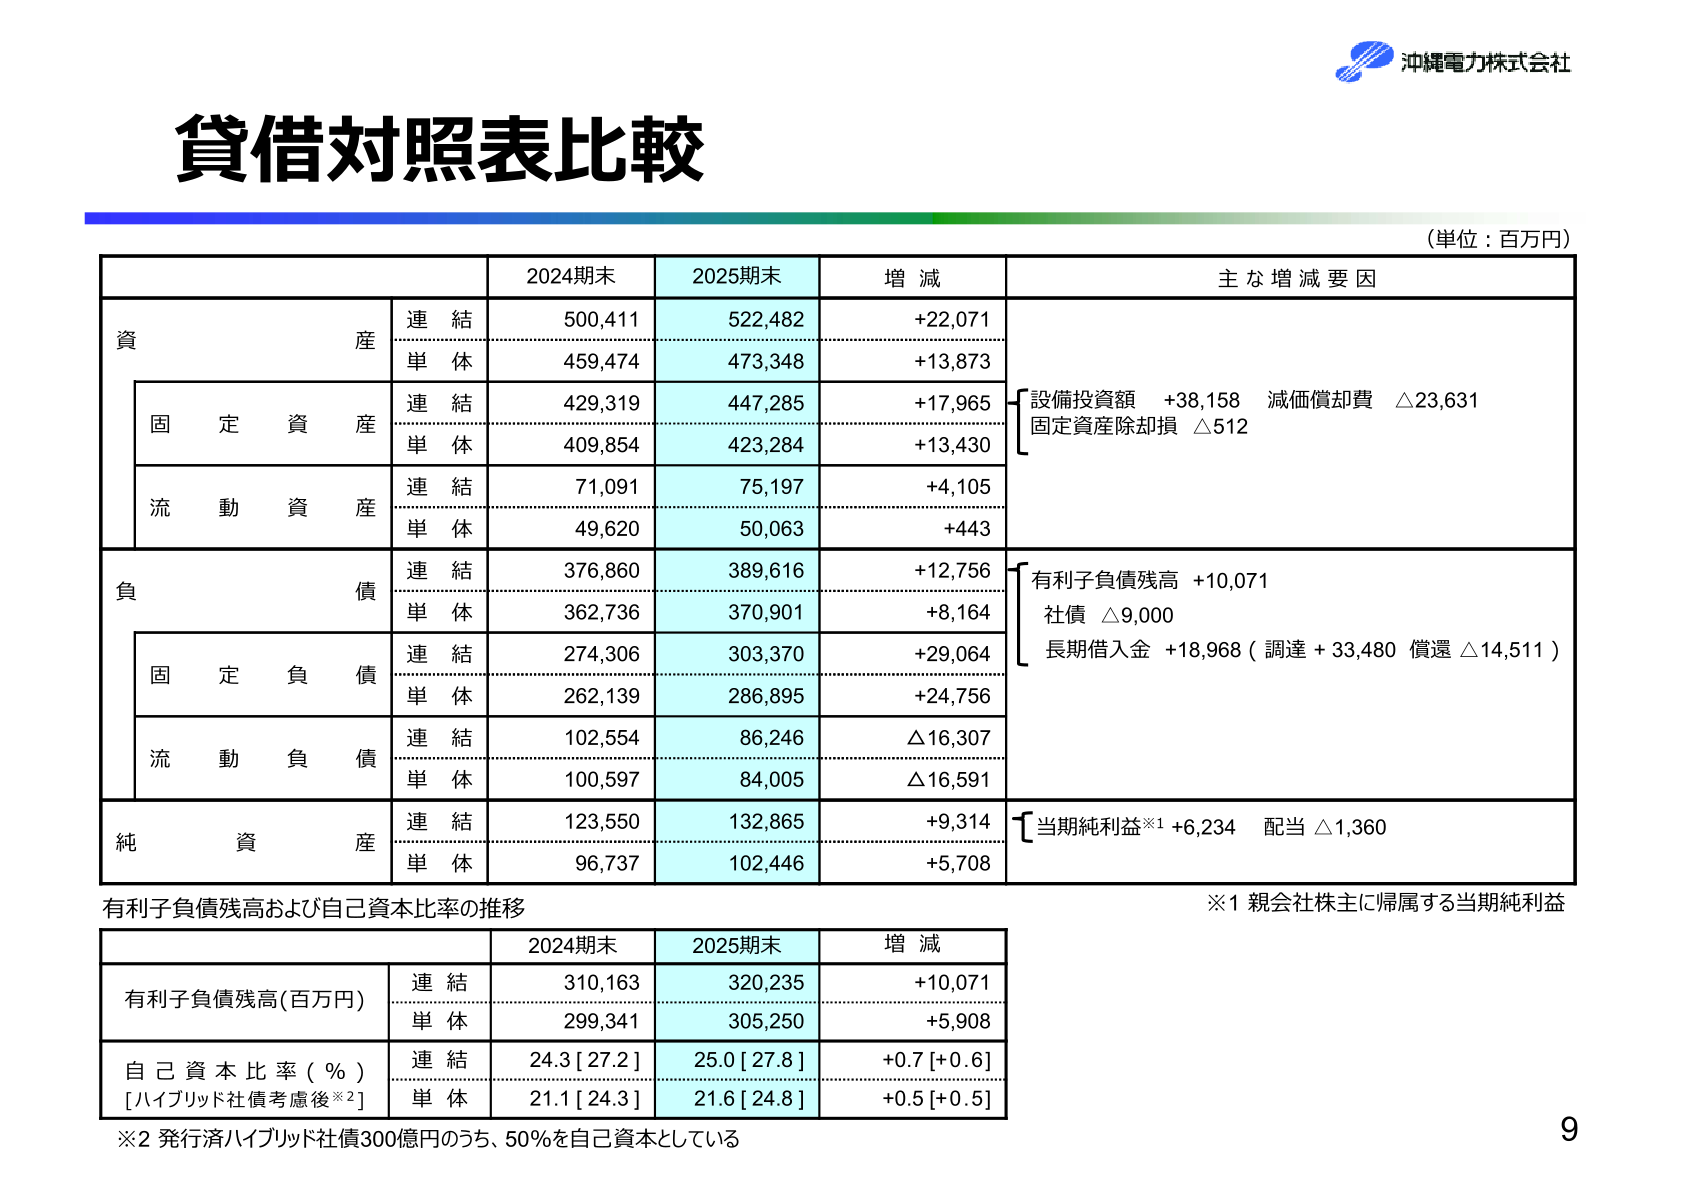Select the 2024期末 header in the main table
This screenshot has height=1190, width=1684.
571,276
